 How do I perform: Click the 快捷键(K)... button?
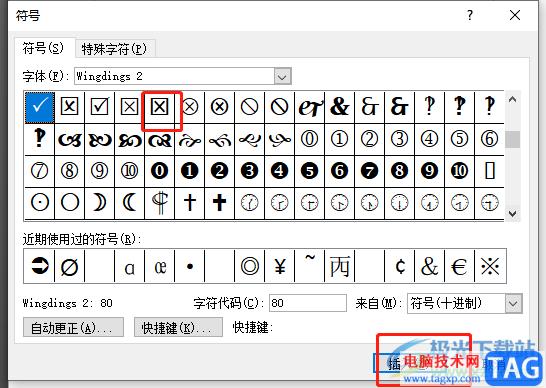click(x=178, y=327)
